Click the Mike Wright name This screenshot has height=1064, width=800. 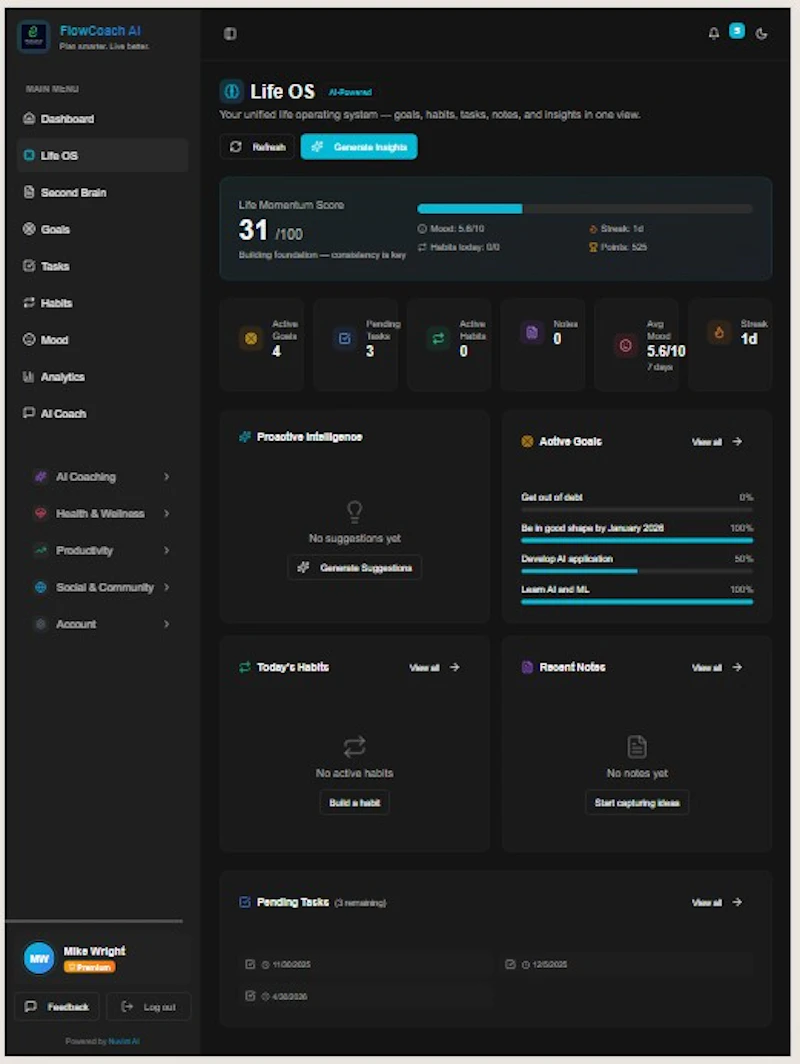pyautogui.click(x=94, y=951)
